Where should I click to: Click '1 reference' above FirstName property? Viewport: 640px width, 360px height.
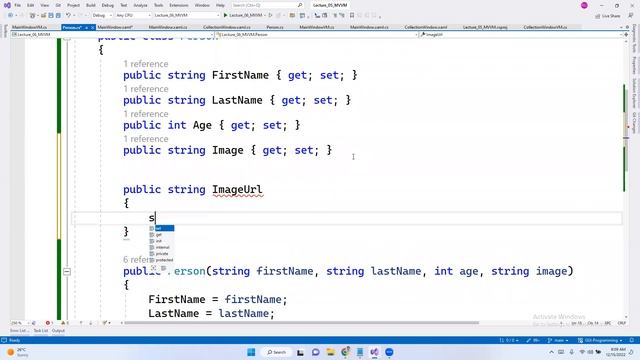point(146,64)
